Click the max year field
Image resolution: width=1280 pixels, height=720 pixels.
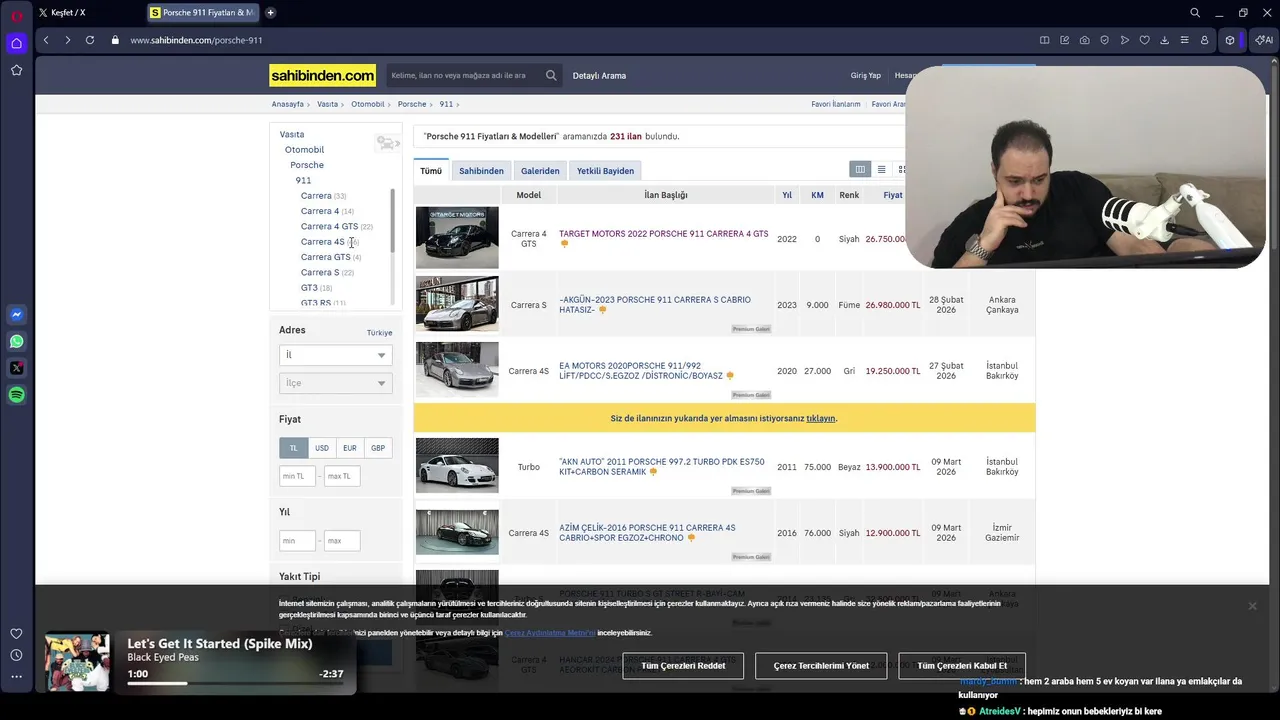pos(342,541)
